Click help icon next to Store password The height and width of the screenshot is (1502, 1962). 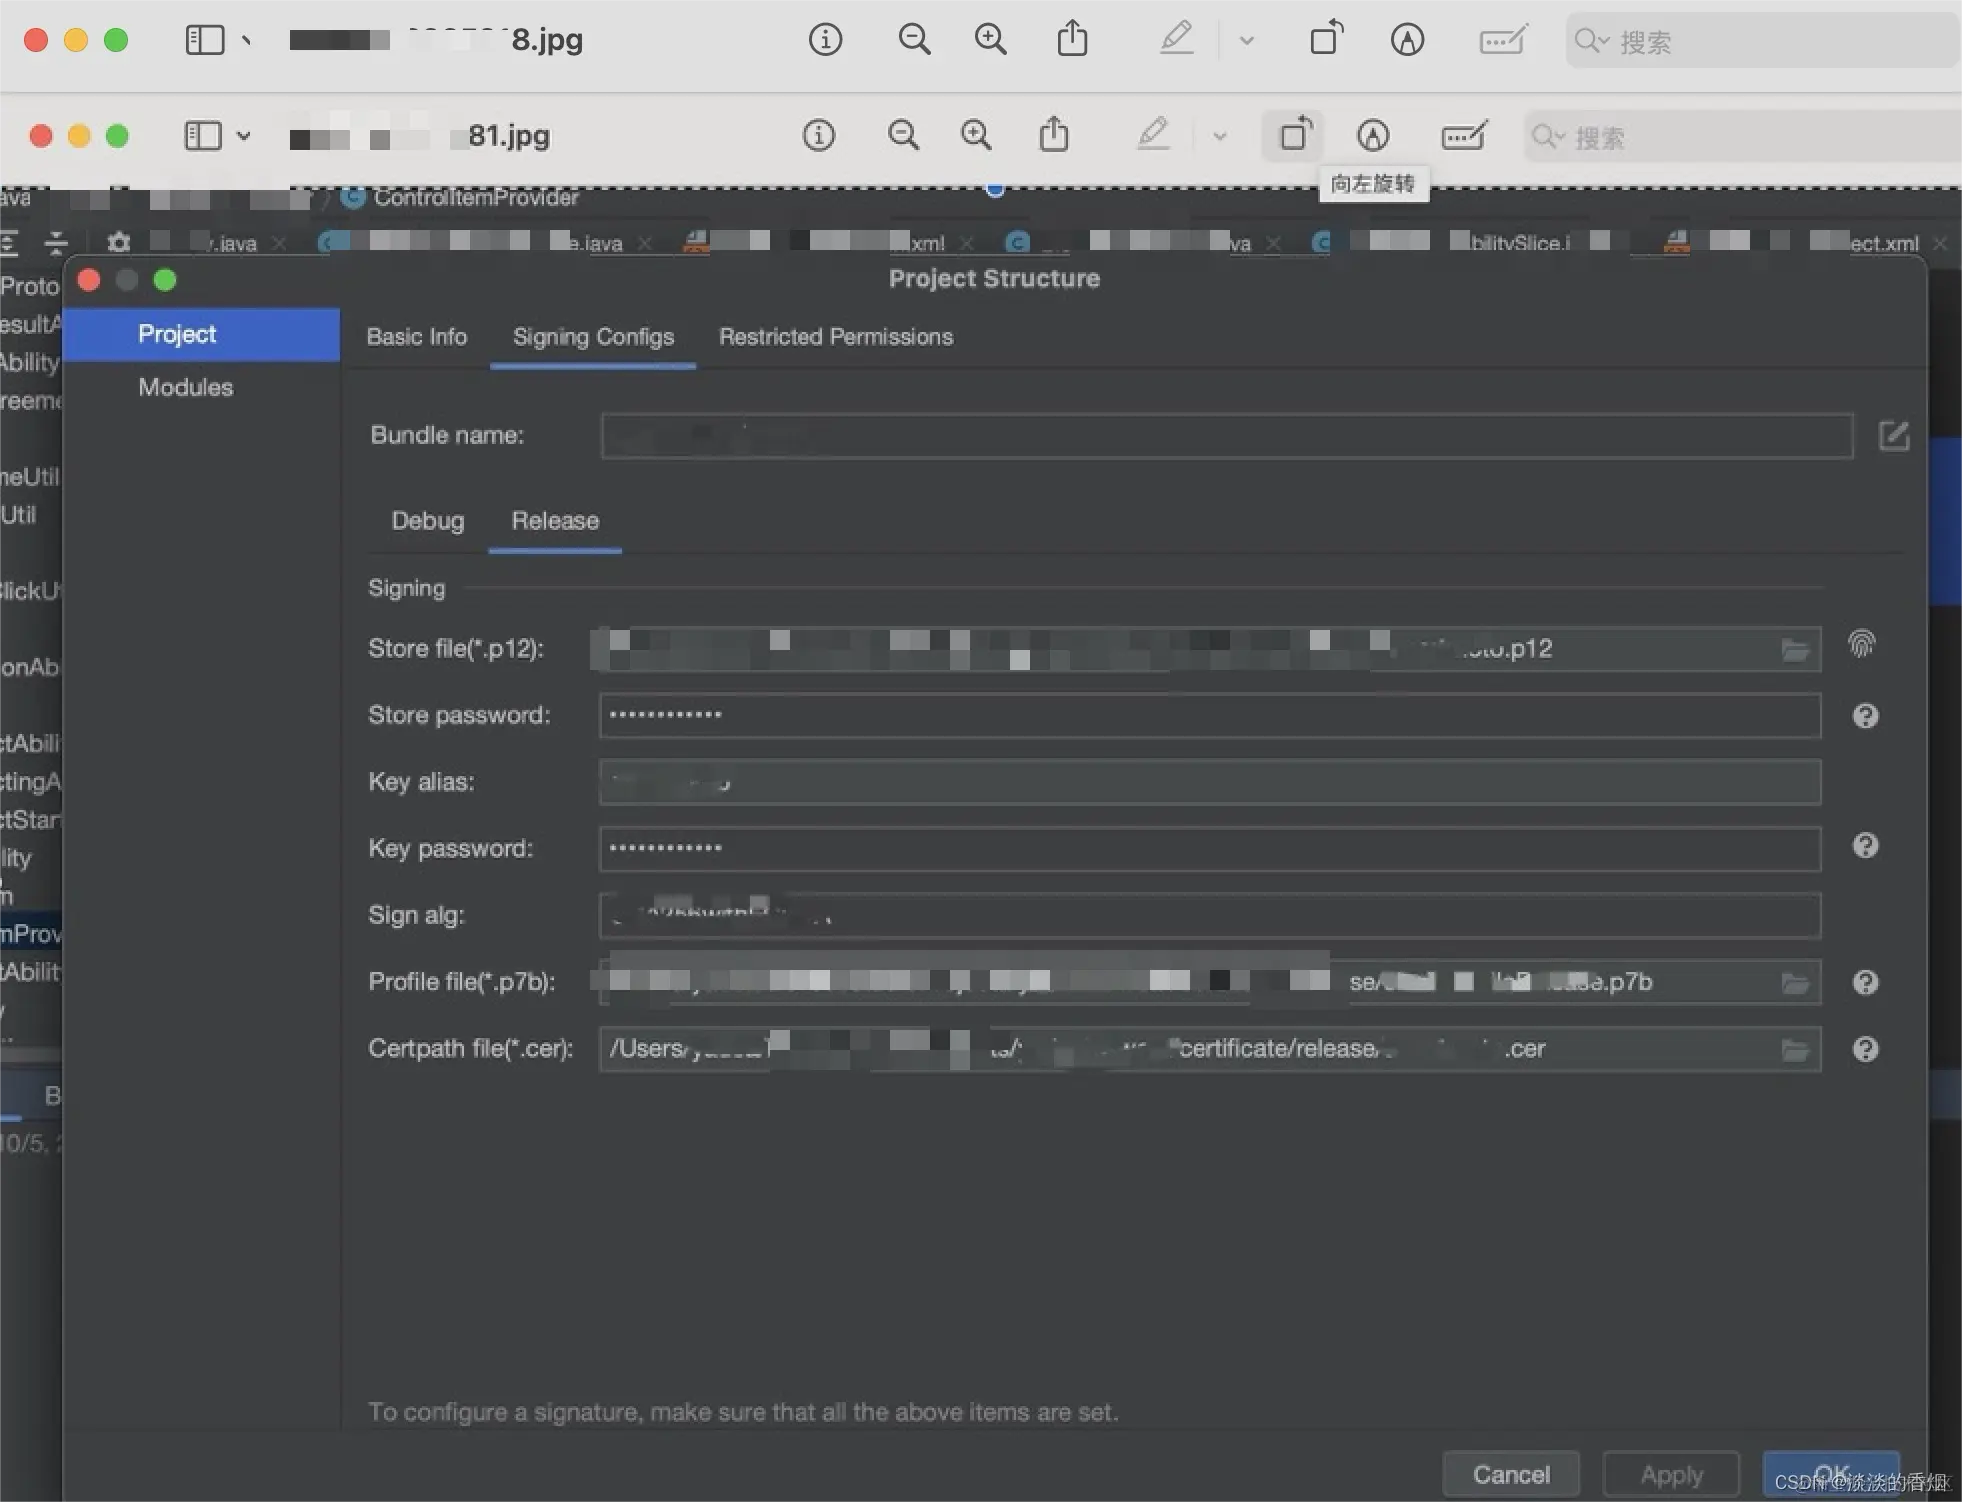pos(1865,716)
